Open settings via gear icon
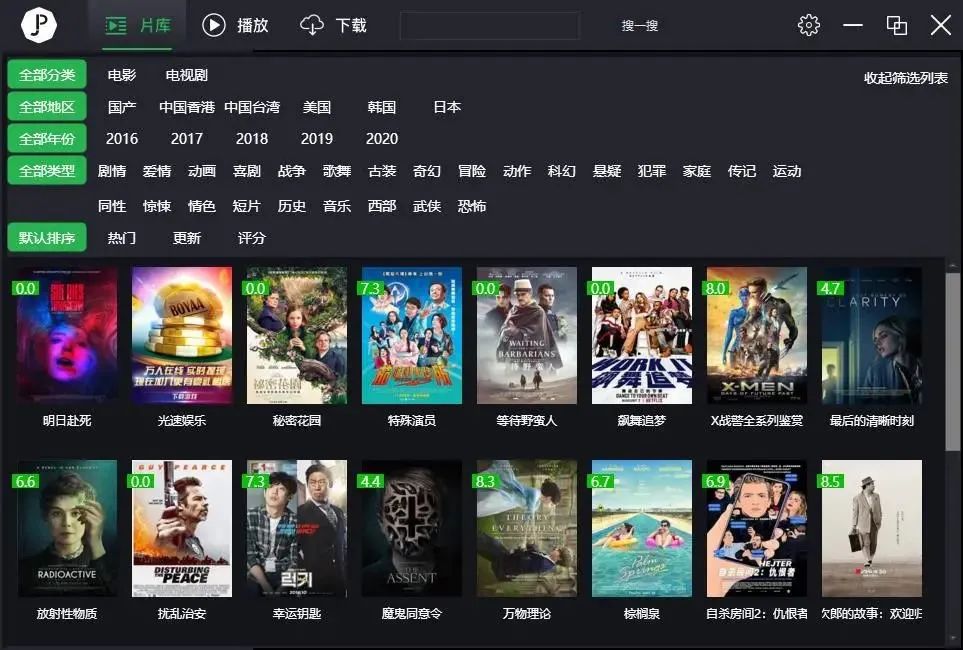The height and width of the screenshot is (650, 963). pos(808,25)
